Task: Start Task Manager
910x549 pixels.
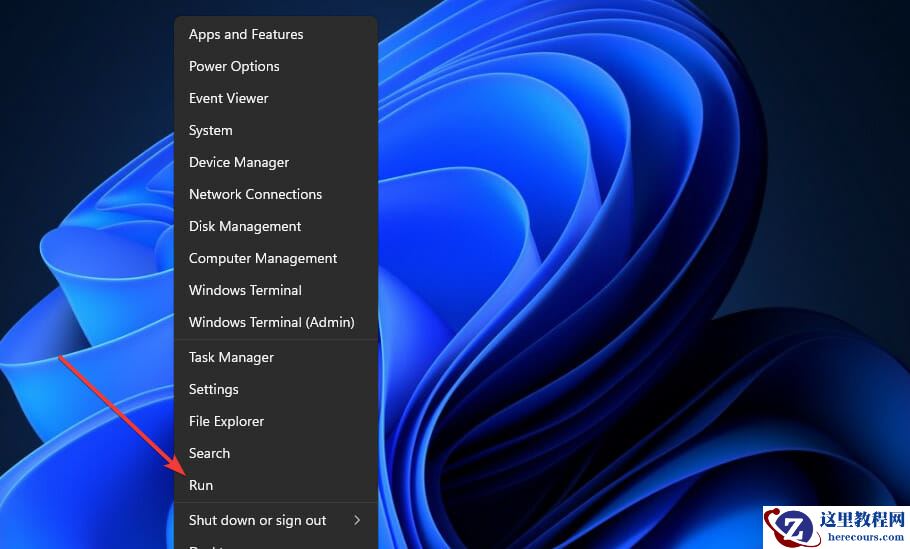Action: coord(231,357)
